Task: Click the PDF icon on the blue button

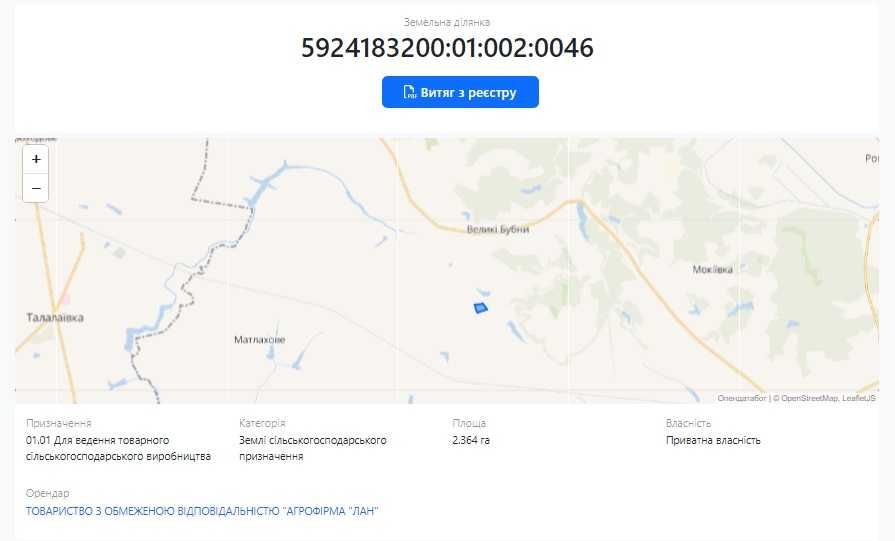Action: pos(410,92)
